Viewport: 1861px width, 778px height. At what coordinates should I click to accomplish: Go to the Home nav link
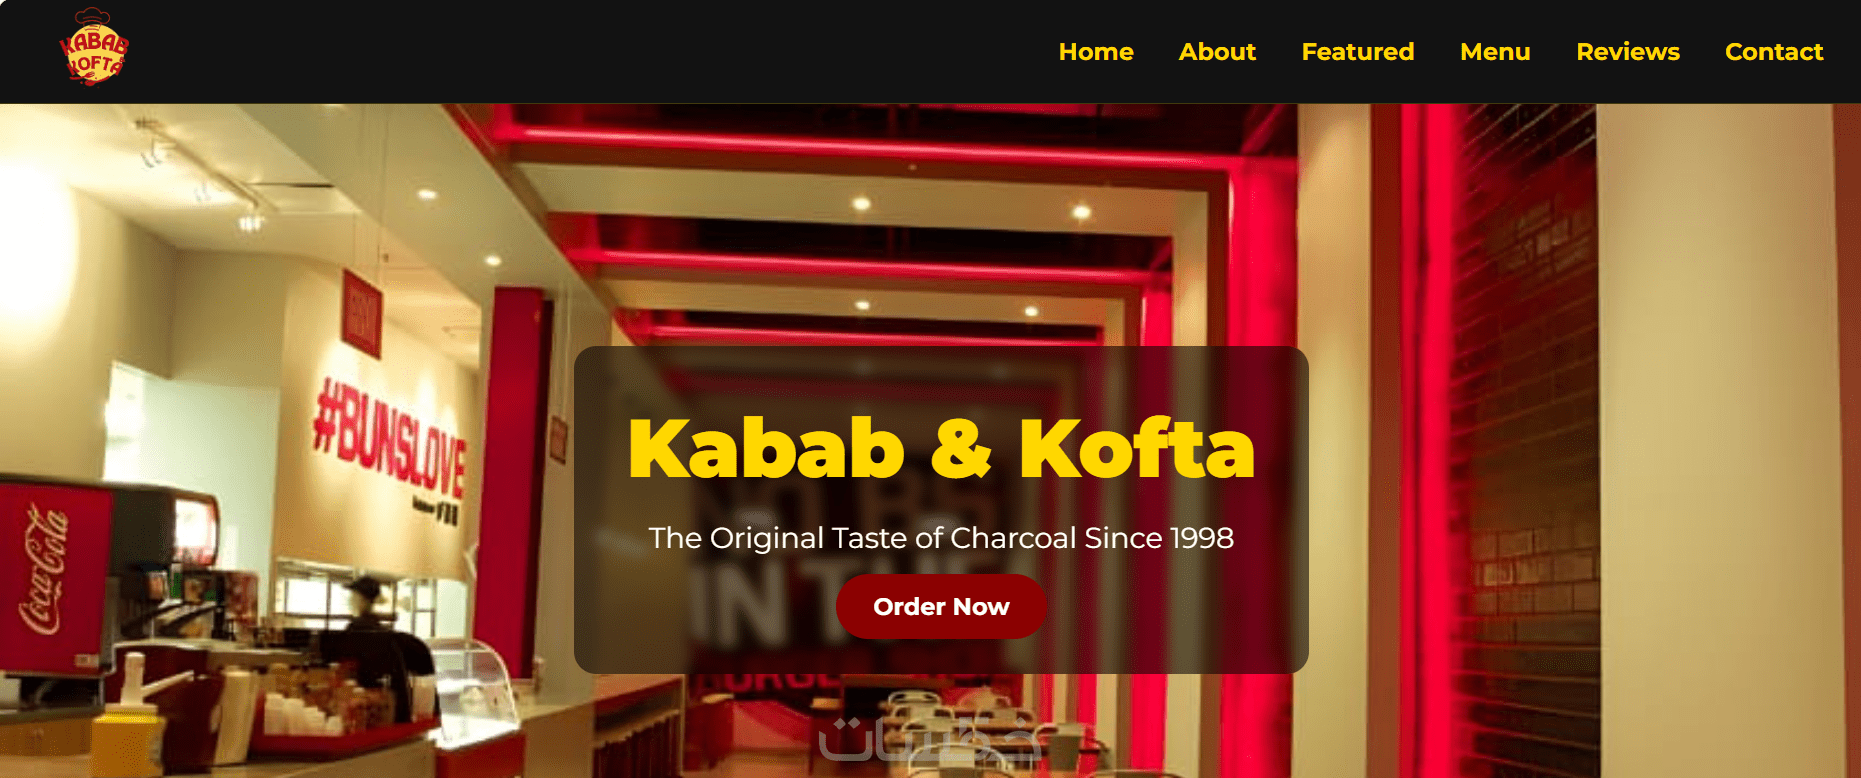tap(1096, 52)
